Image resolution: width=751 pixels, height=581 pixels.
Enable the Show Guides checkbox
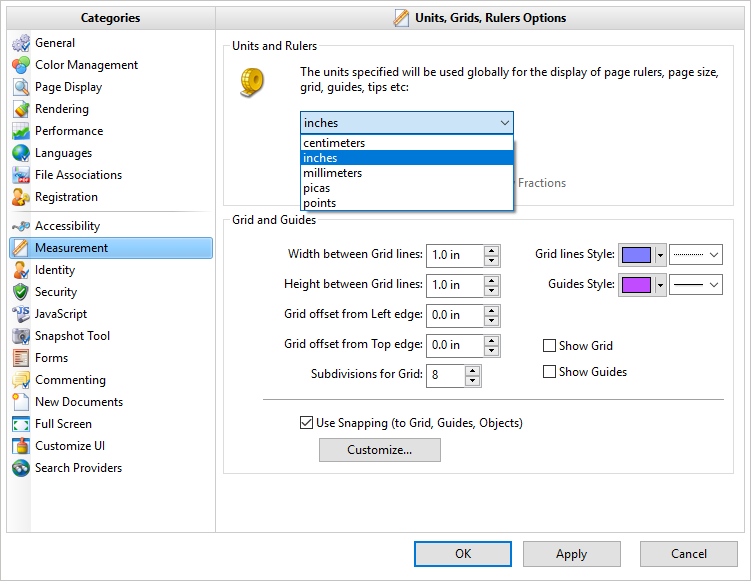[x=549, y=372]
